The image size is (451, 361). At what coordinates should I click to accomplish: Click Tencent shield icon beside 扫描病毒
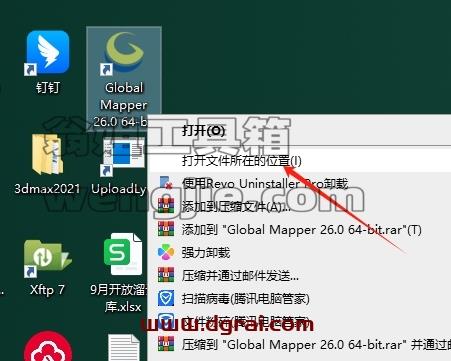(x=166, y=298)
